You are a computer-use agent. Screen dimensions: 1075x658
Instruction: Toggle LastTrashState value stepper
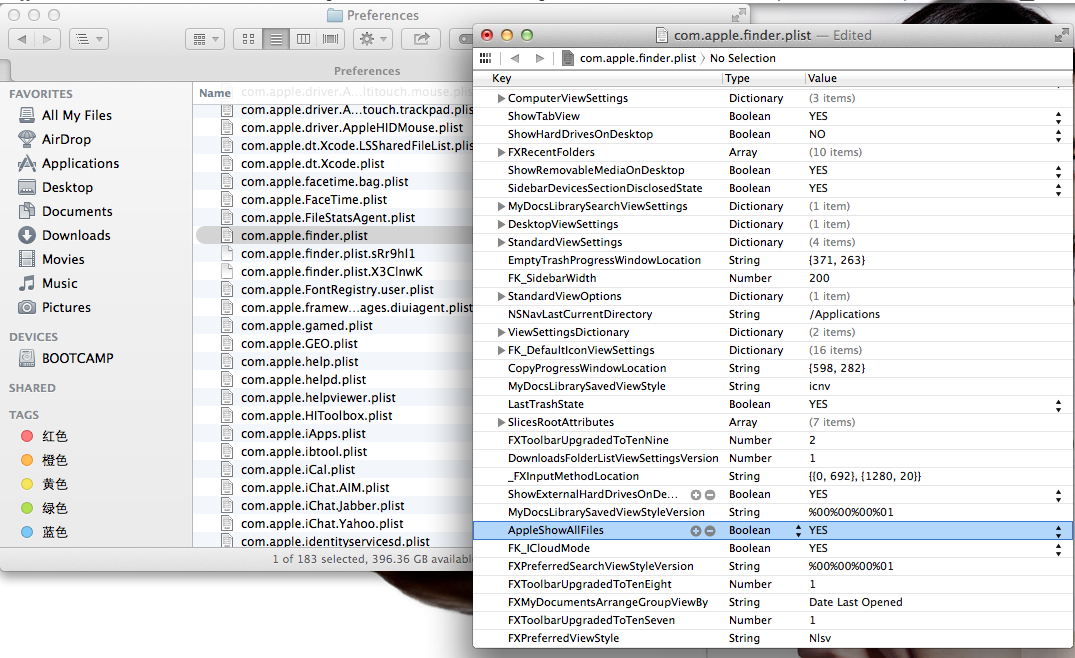point(1059,404)
